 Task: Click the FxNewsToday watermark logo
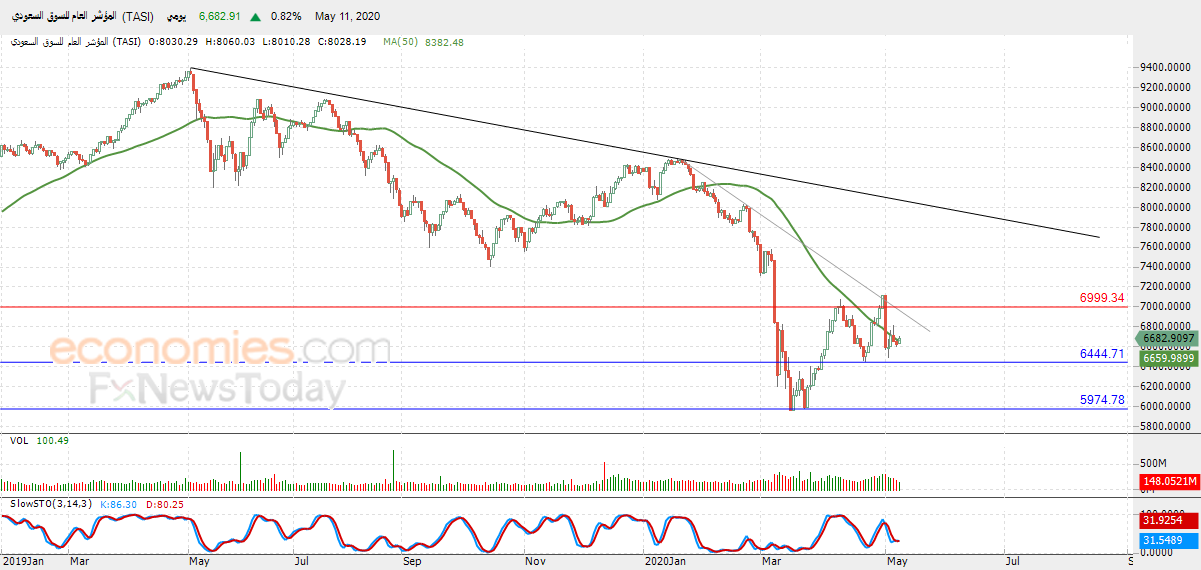tap(217, 388)
